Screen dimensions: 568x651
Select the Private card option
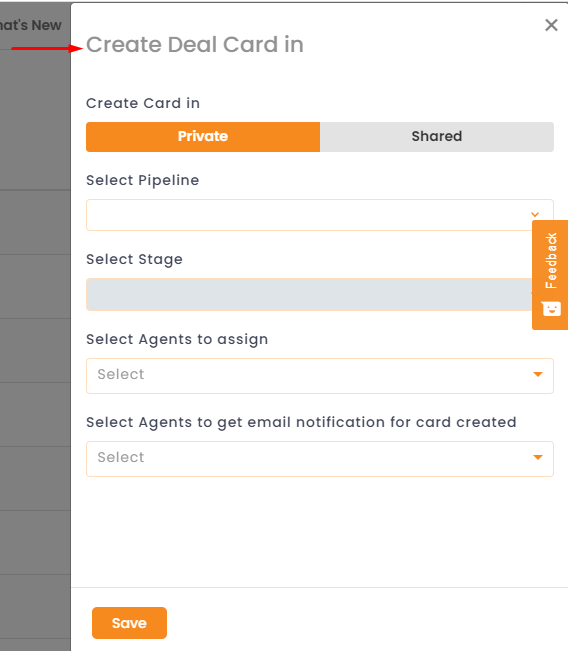tap(203, 137)
